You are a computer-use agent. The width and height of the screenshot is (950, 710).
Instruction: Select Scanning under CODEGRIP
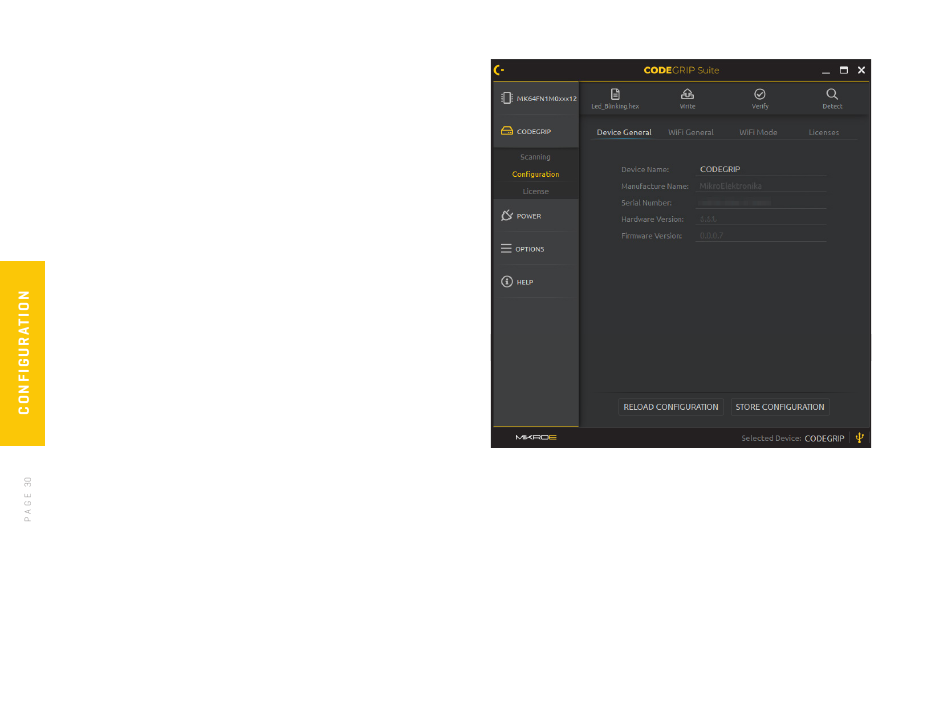click(535, 157)
